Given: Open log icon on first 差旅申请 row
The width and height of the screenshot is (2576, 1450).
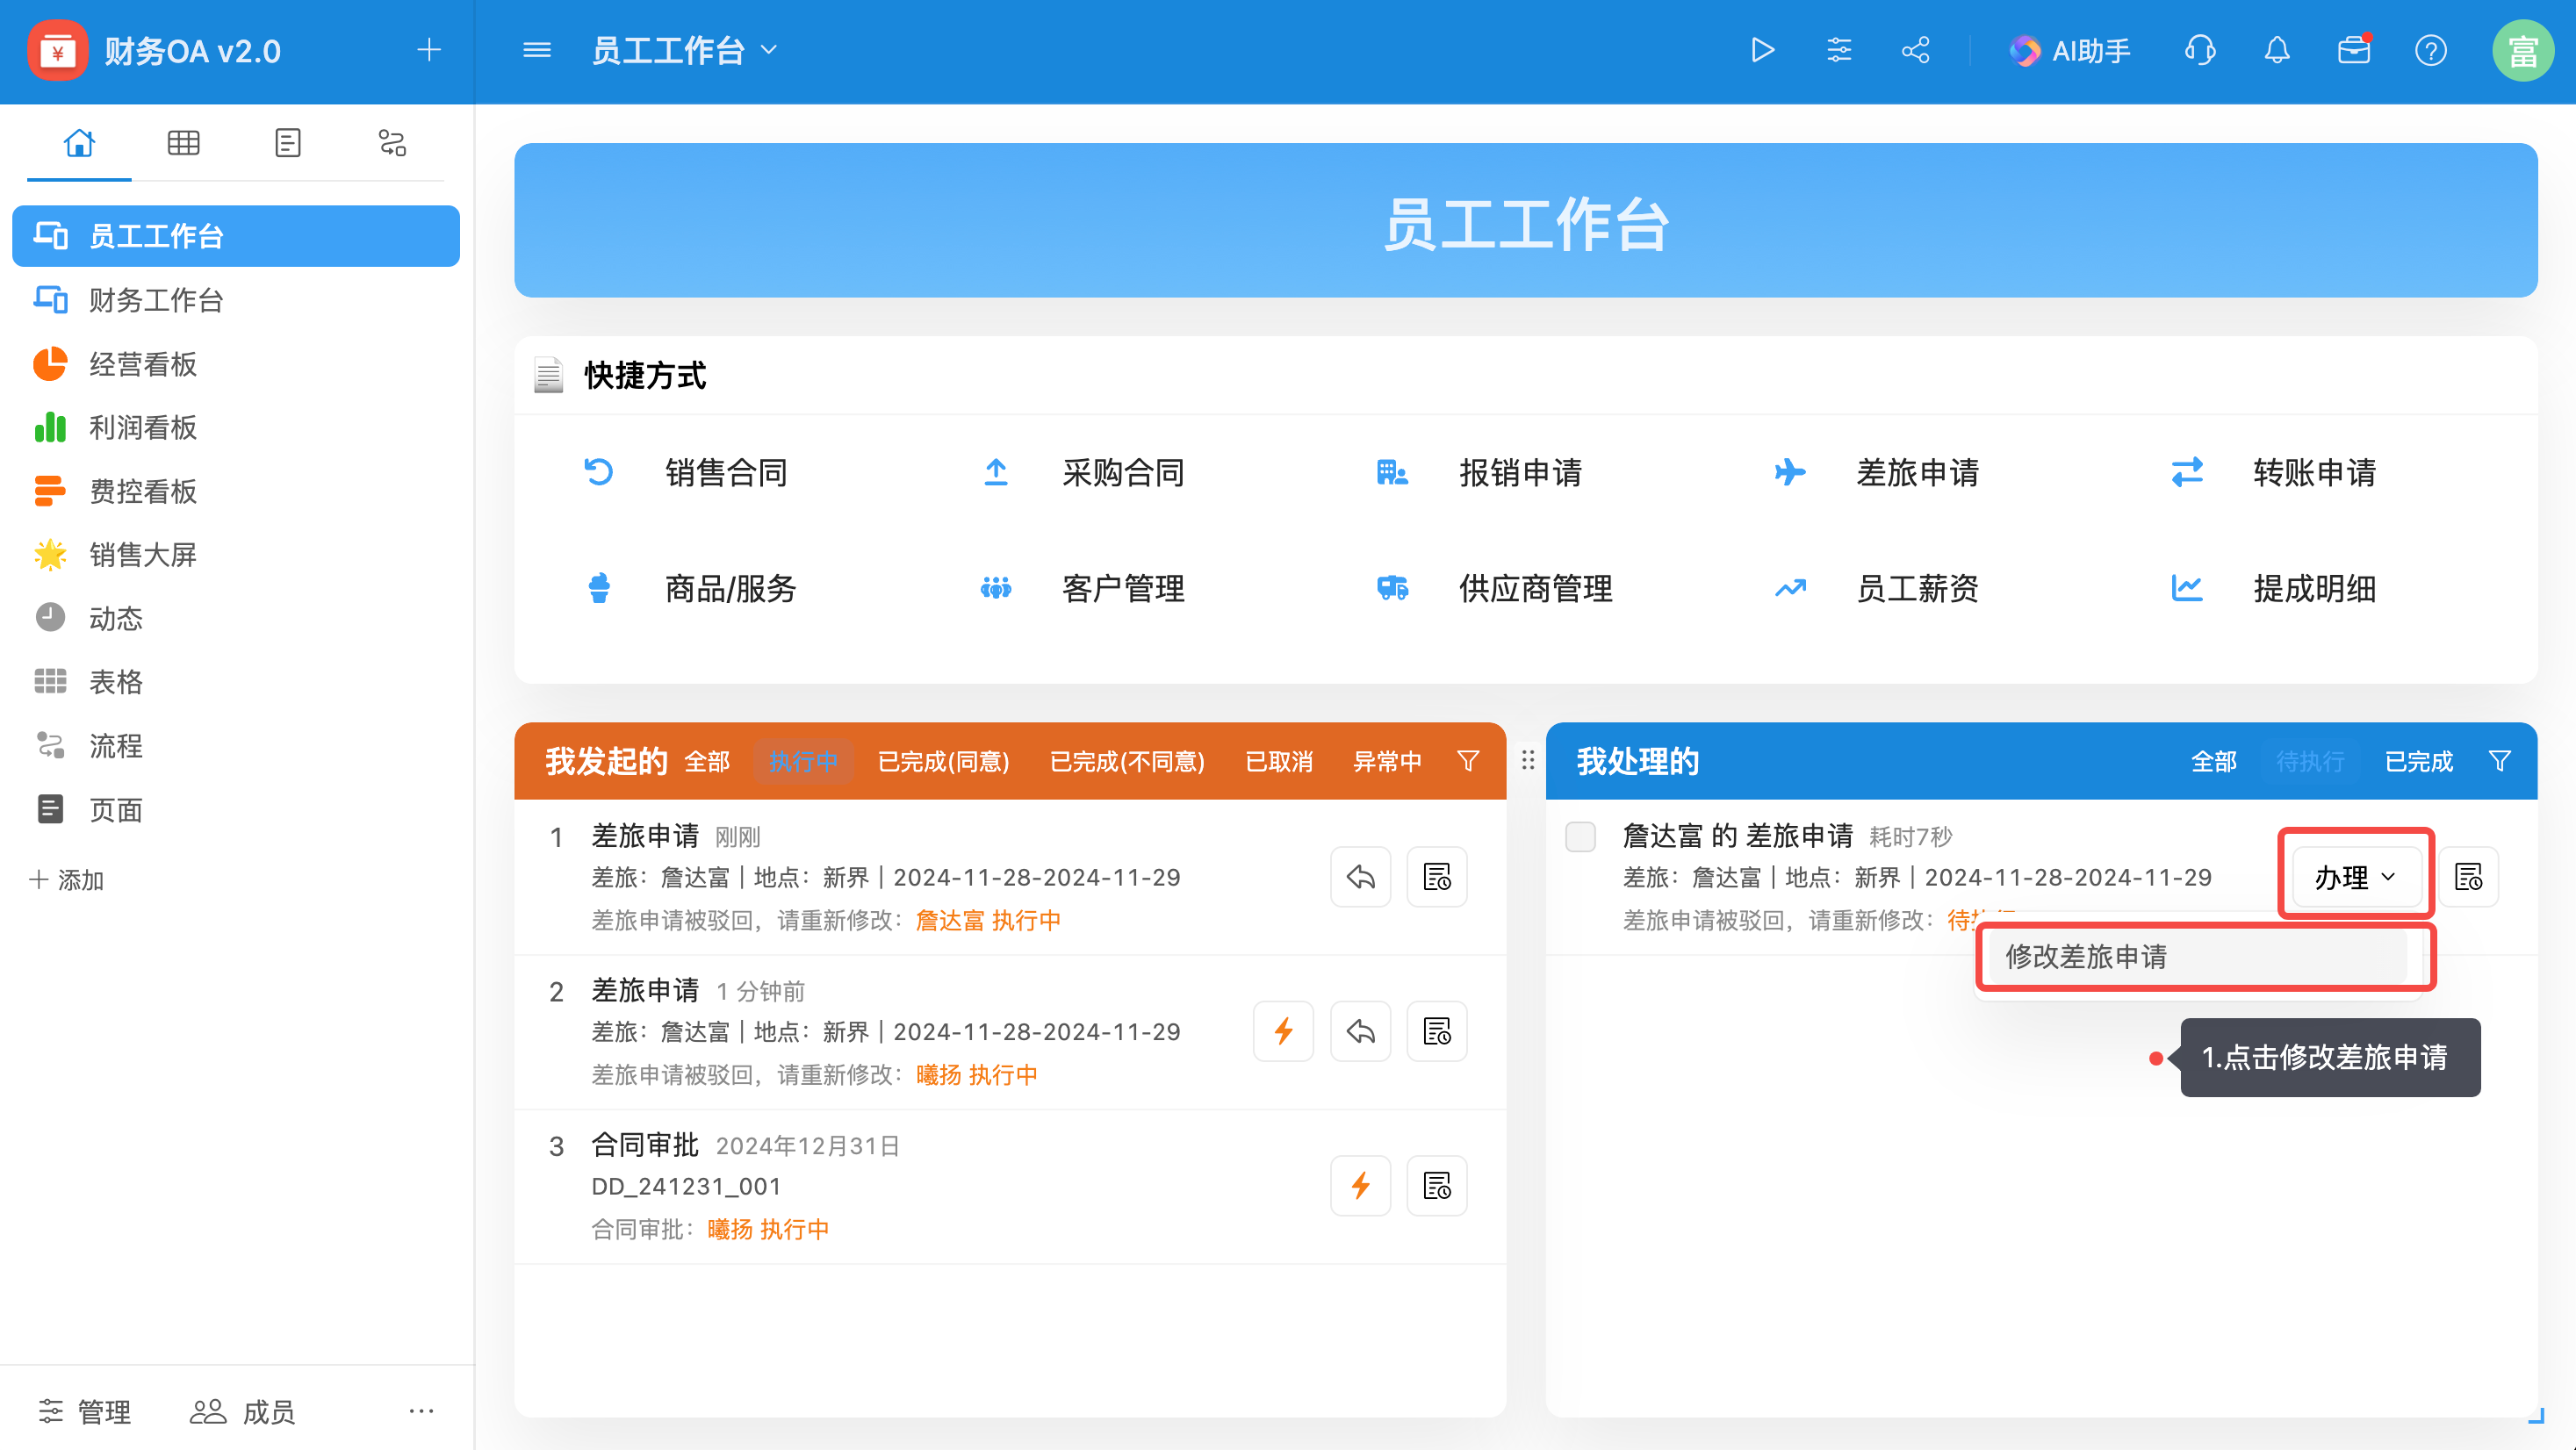Looking at the screenshot, I should click(1437, 877).
